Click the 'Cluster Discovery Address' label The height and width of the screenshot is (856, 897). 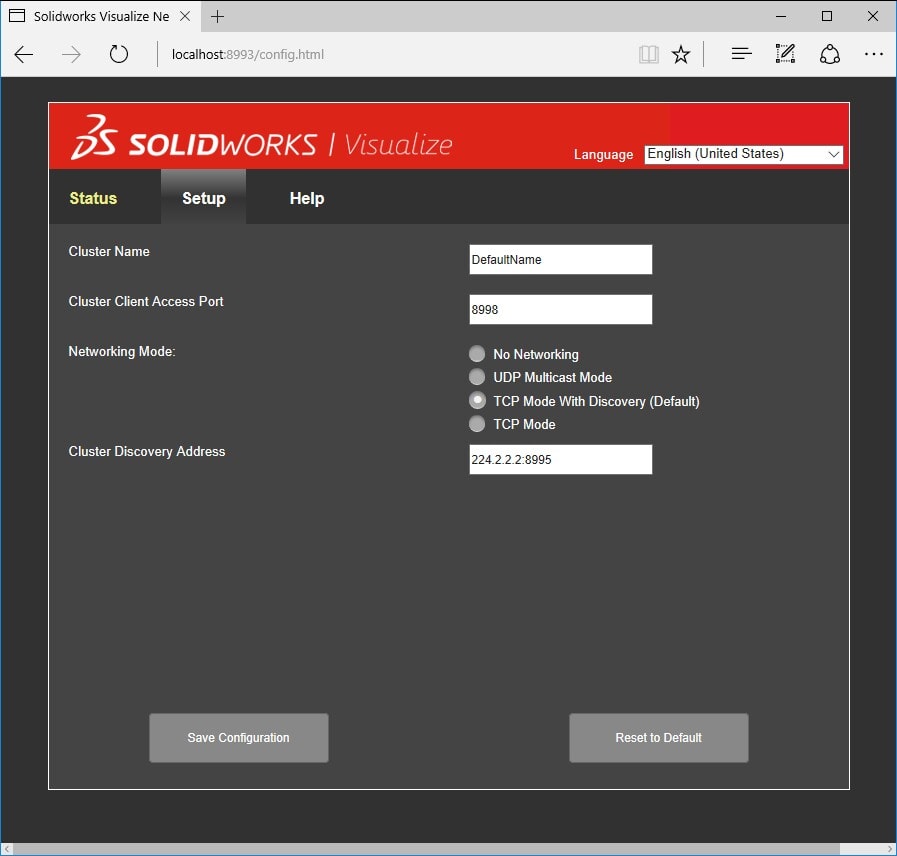click(x=147, y=451)
